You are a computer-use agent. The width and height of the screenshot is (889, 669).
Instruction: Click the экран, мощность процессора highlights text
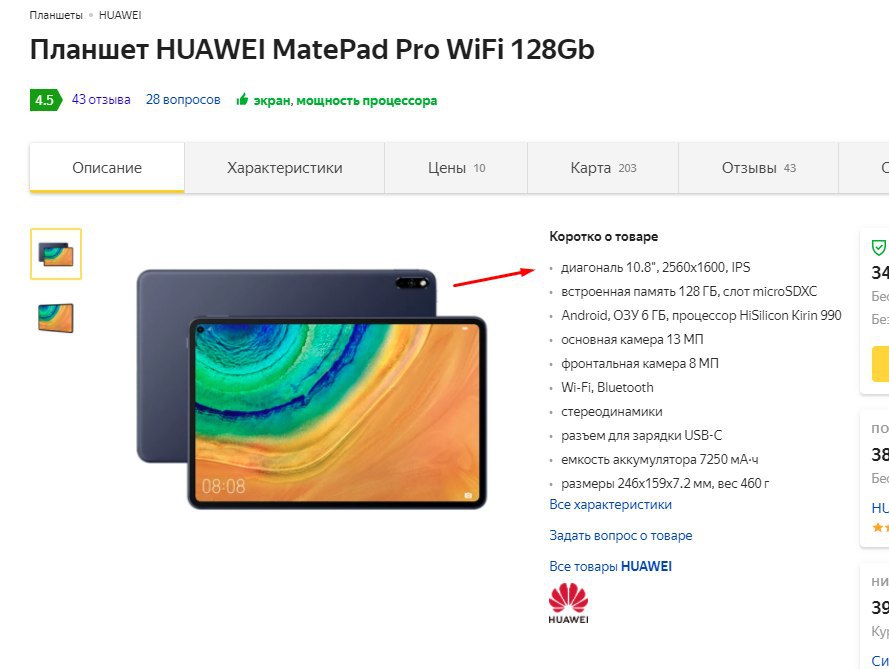[345, 100]
